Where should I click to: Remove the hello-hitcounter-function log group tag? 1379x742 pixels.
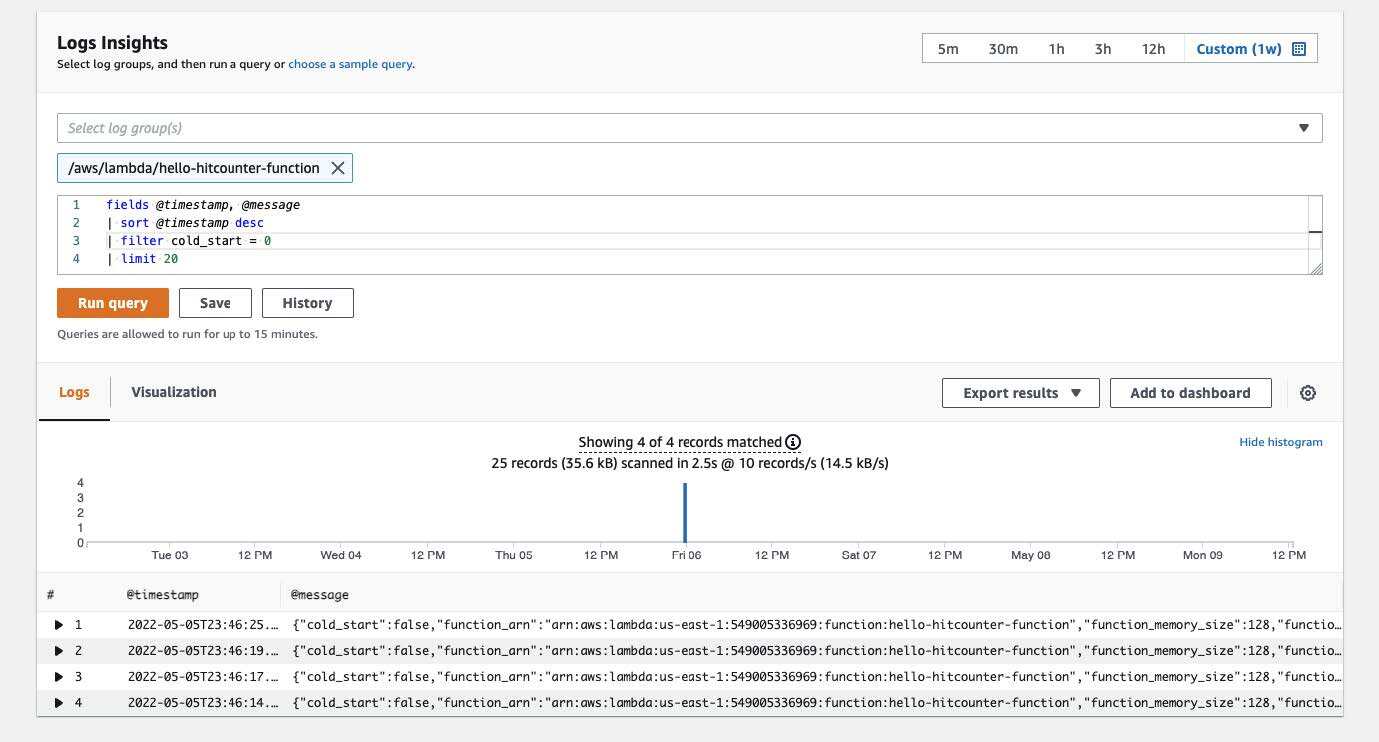[x=338, y=168]
